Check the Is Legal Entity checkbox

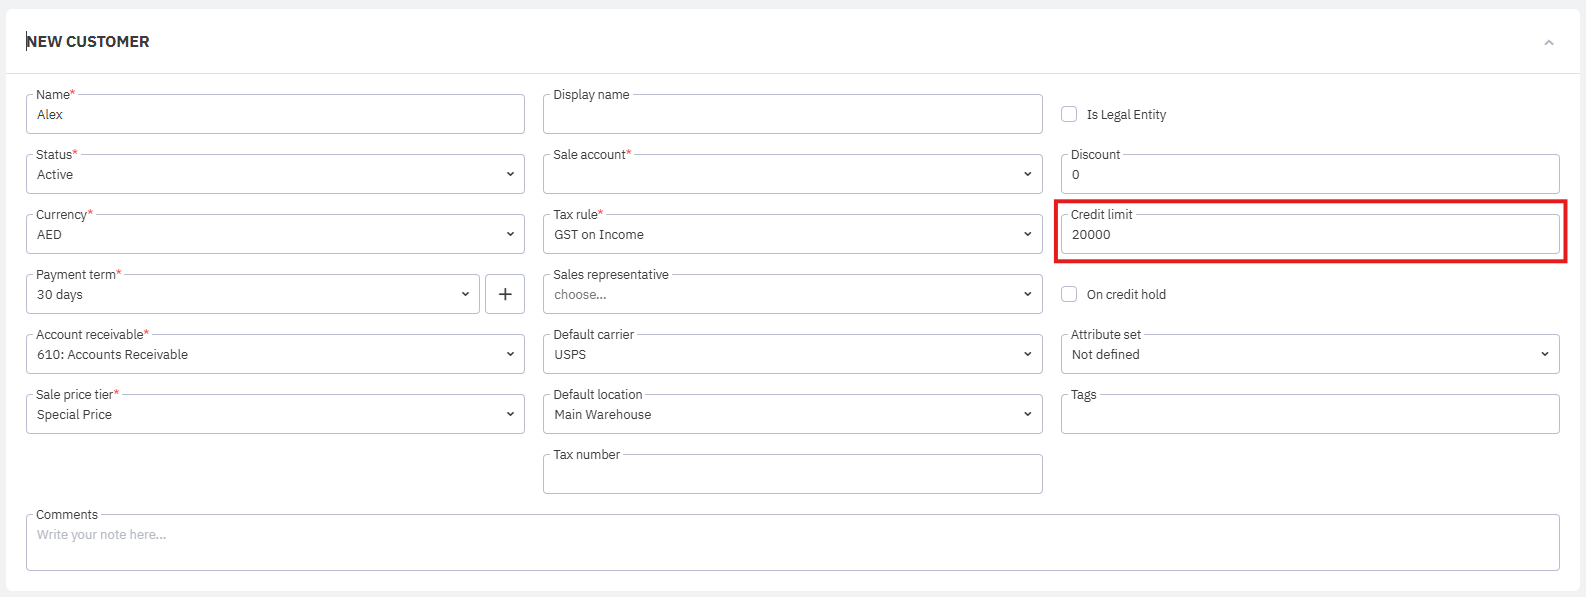pyautogui.click(x=1069, y=114)
